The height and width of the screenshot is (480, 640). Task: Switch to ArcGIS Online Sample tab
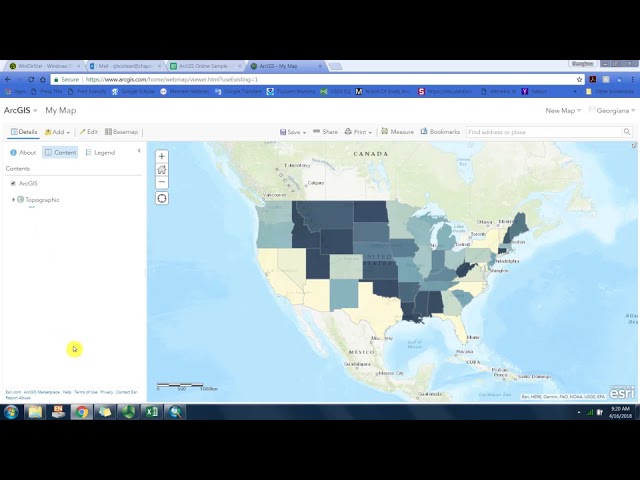[204, 66]
